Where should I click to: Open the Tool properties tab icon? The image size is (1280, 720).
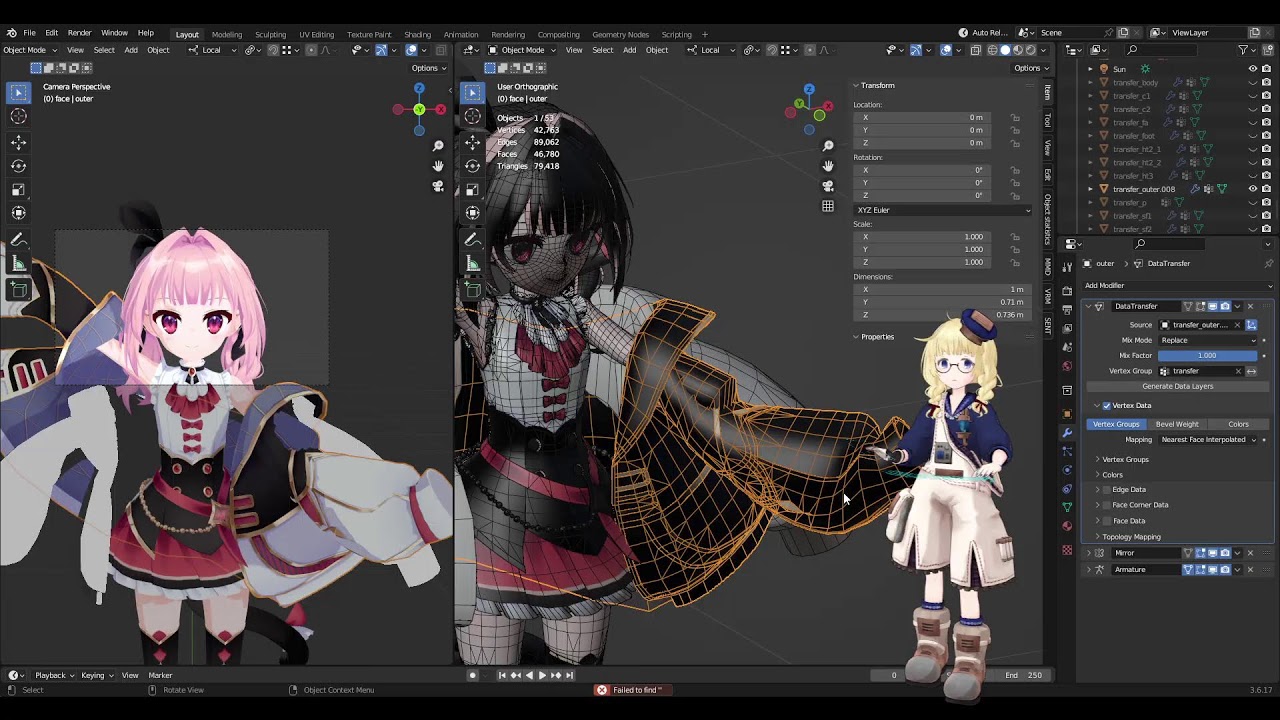coord(1067,265)
